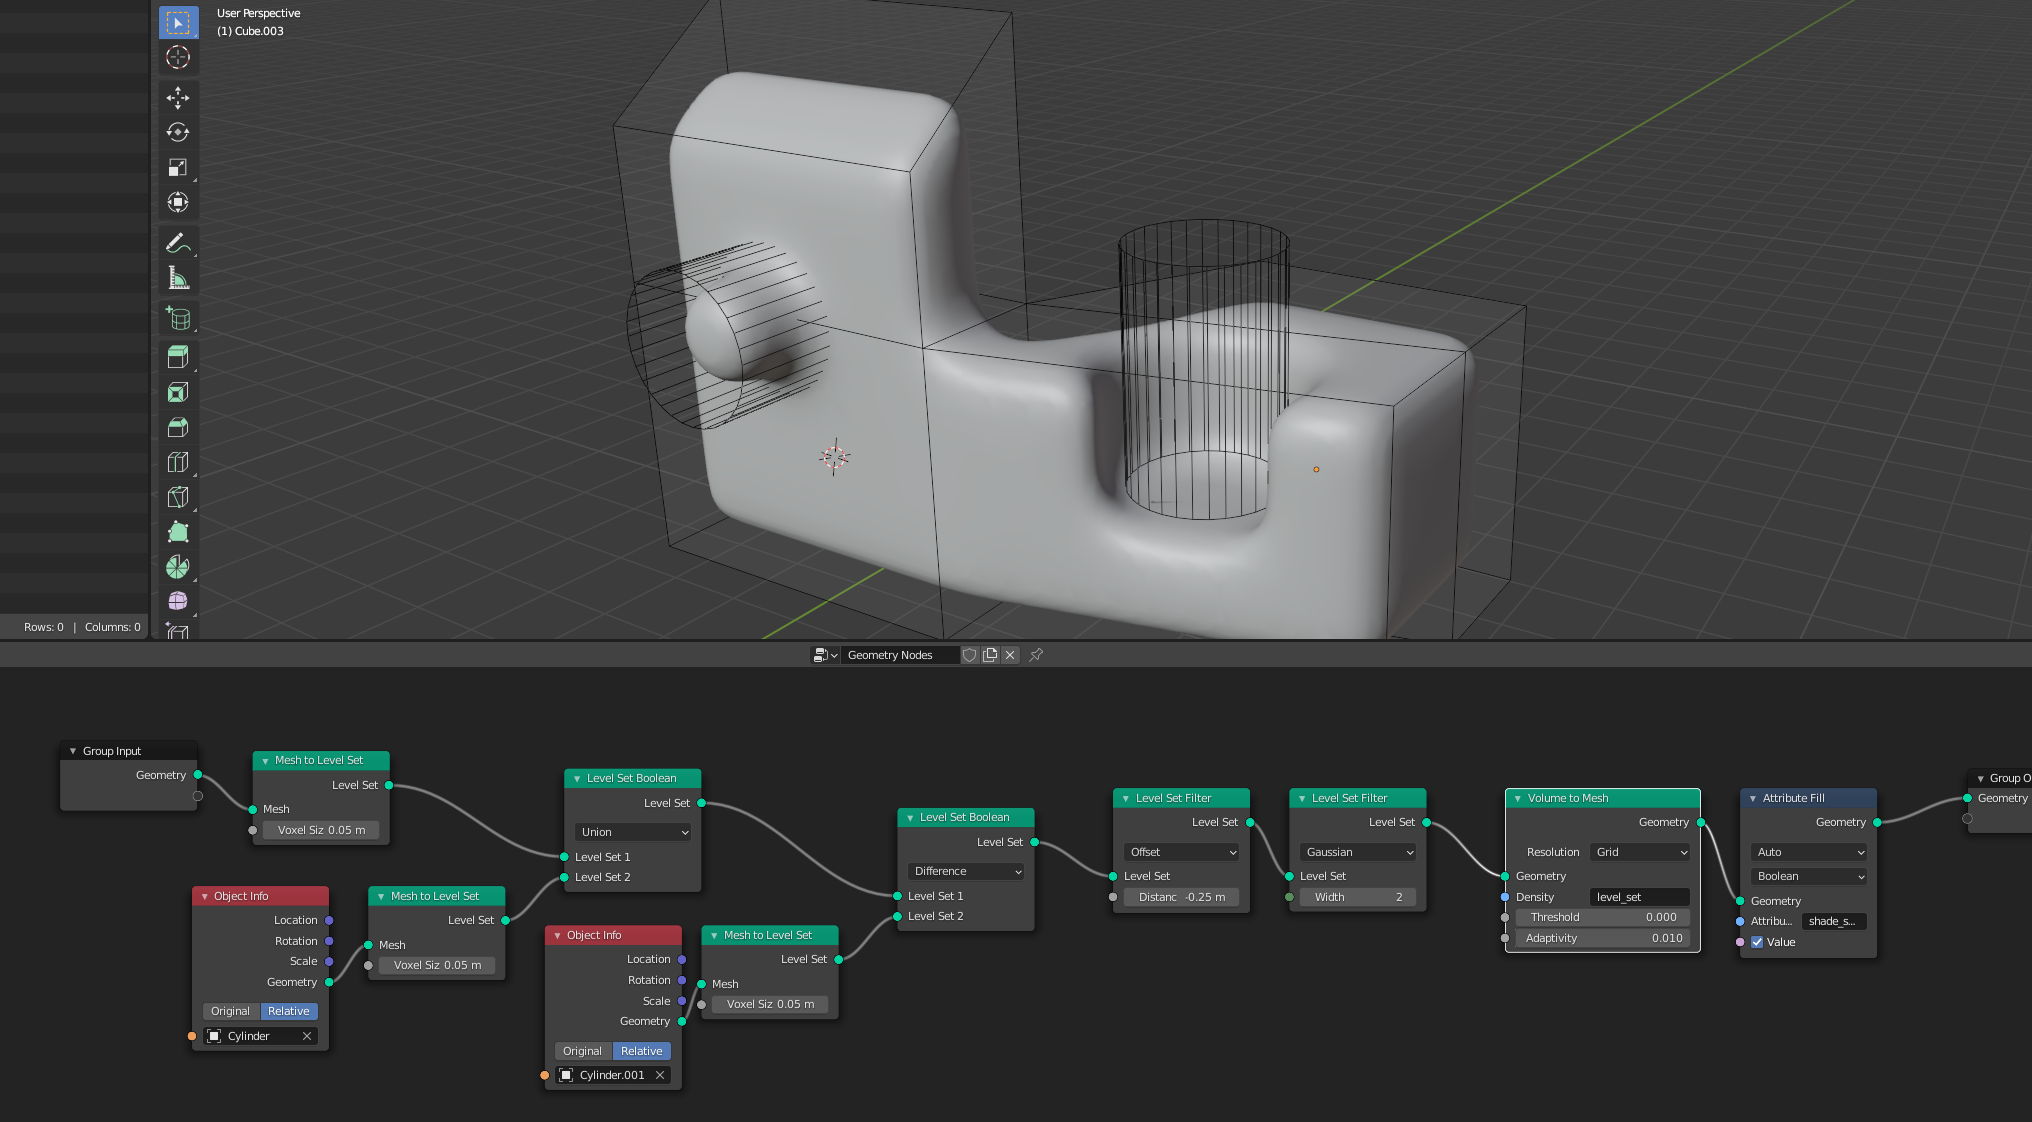Clear the Cylinder object field

click(x=307, y=1036)
